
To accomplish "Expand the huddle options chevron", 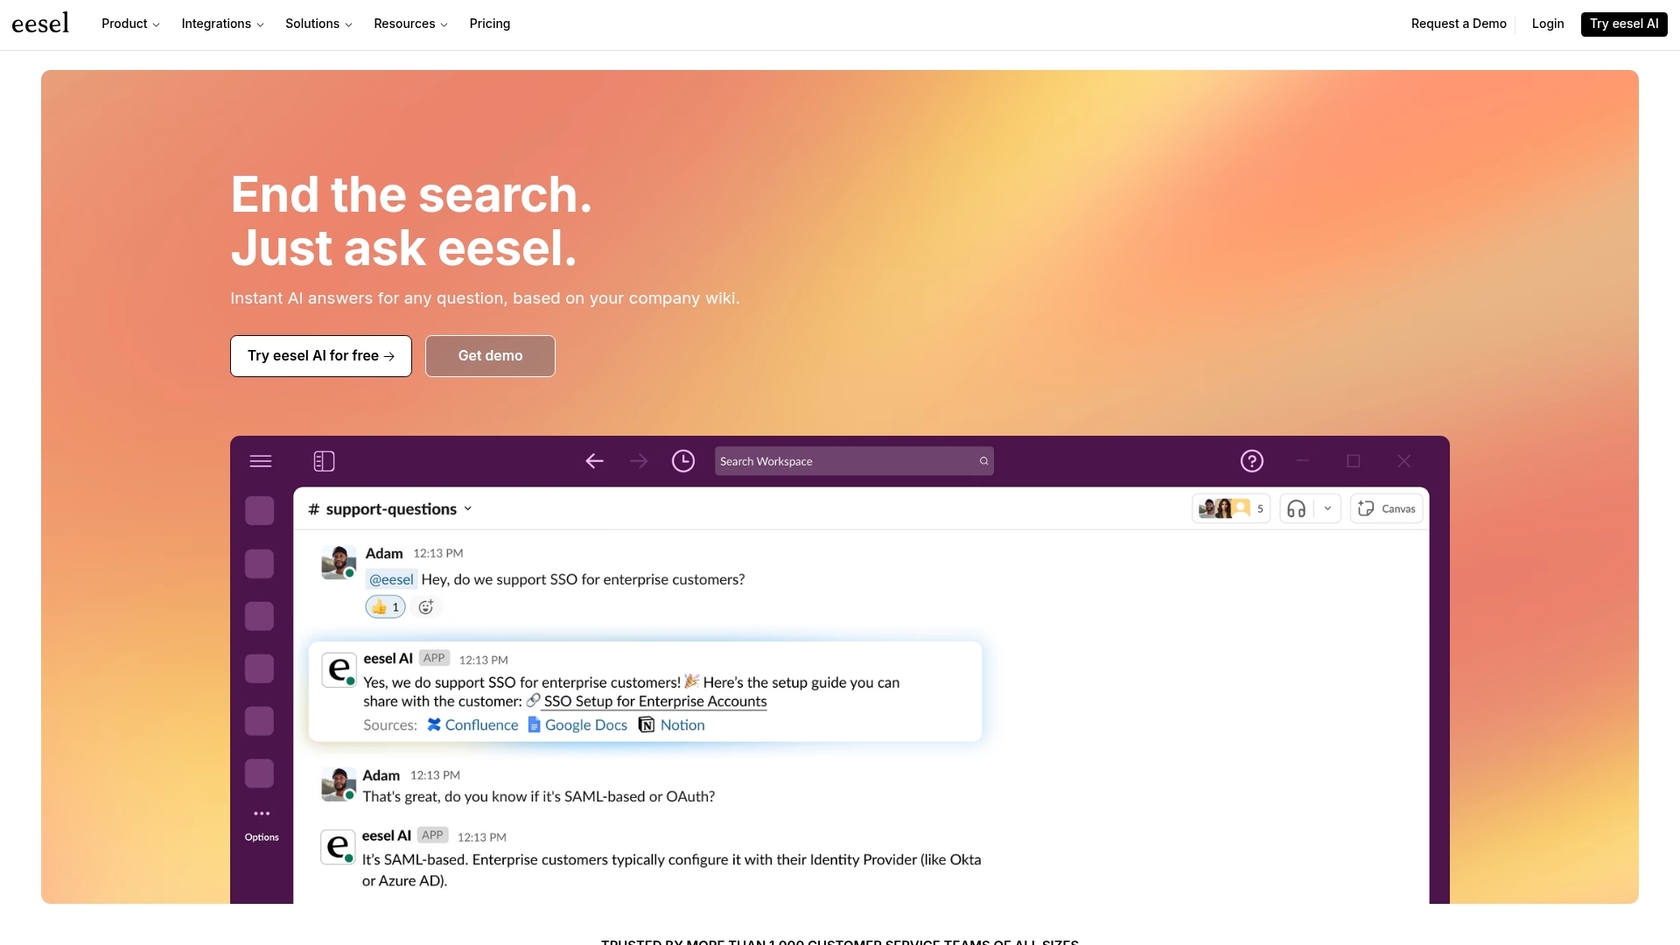I will pos(1328,508).
